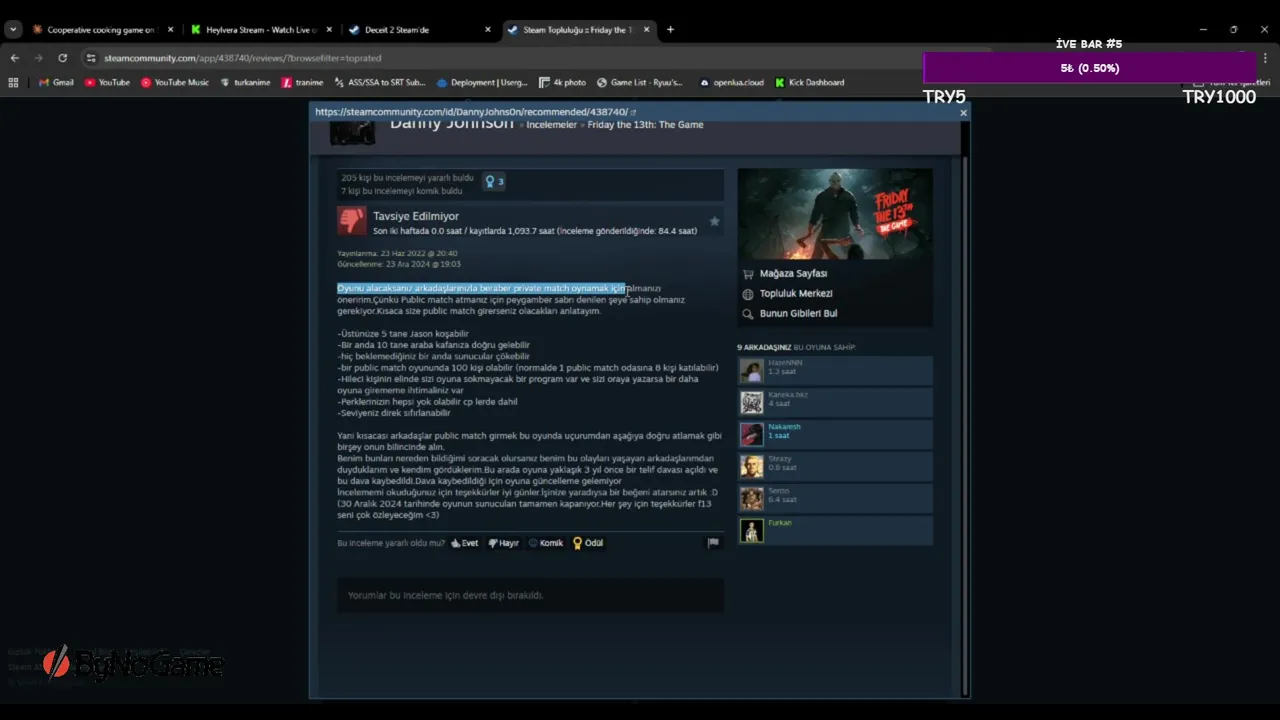Click the purple İVE BAR progress bar
Image resolution: width=1280 pixels, height=720 pixels.
(x=1090, y=68)
